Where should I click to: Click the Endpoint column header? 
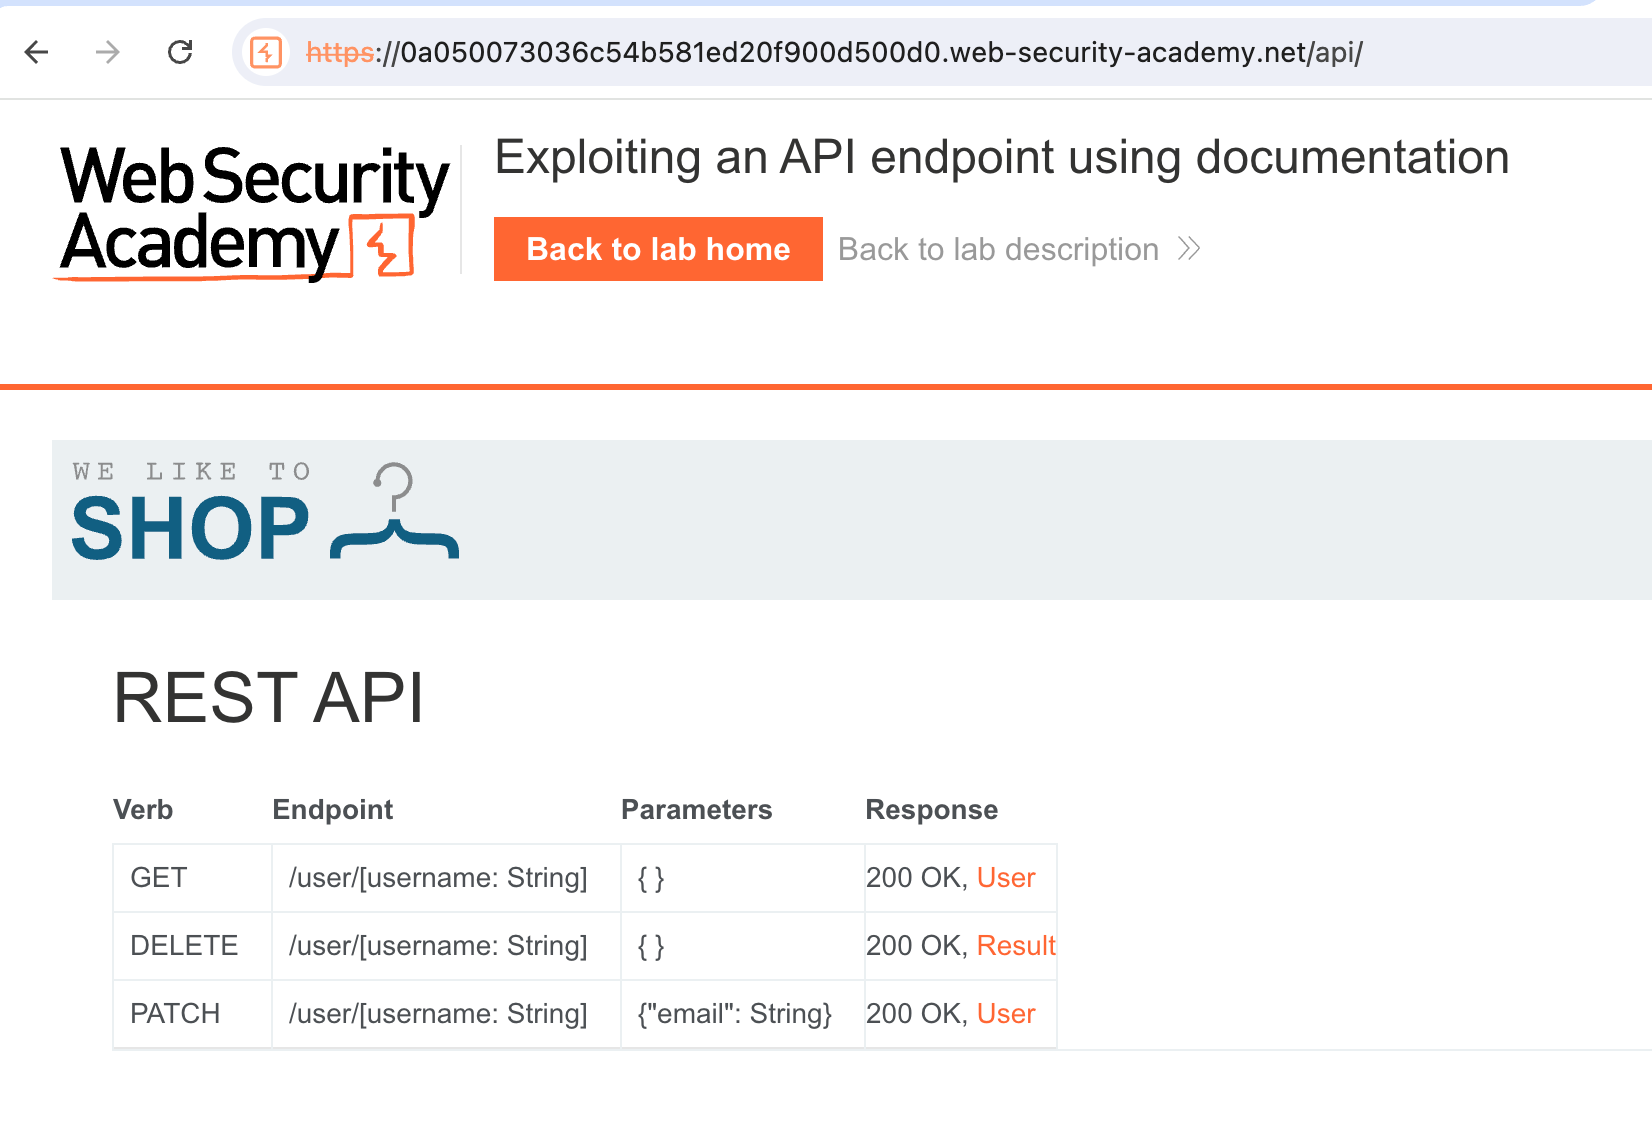[333, 810]
